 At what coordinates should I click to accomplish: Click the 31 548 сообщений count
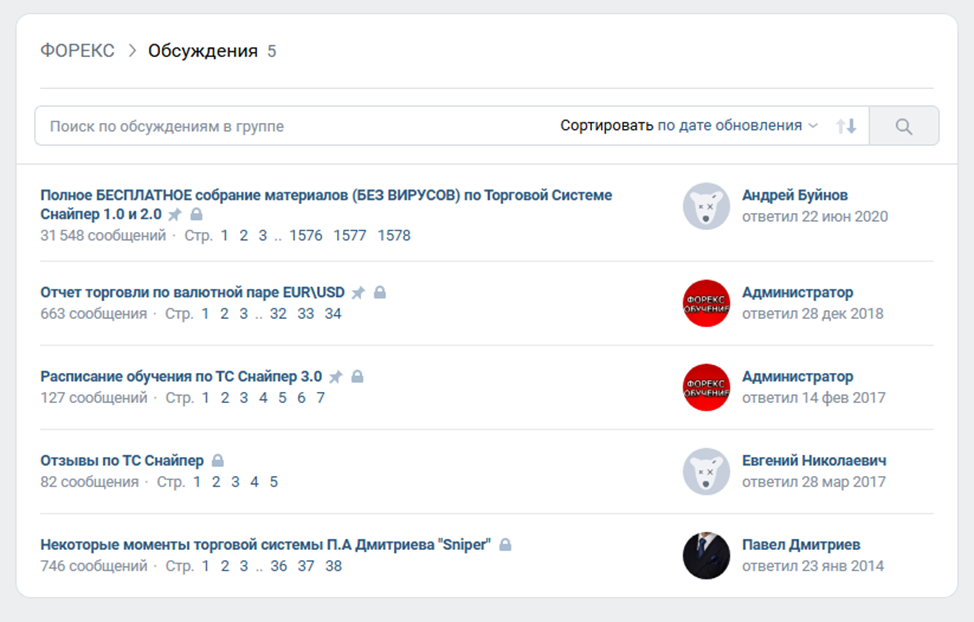(103, 236)
